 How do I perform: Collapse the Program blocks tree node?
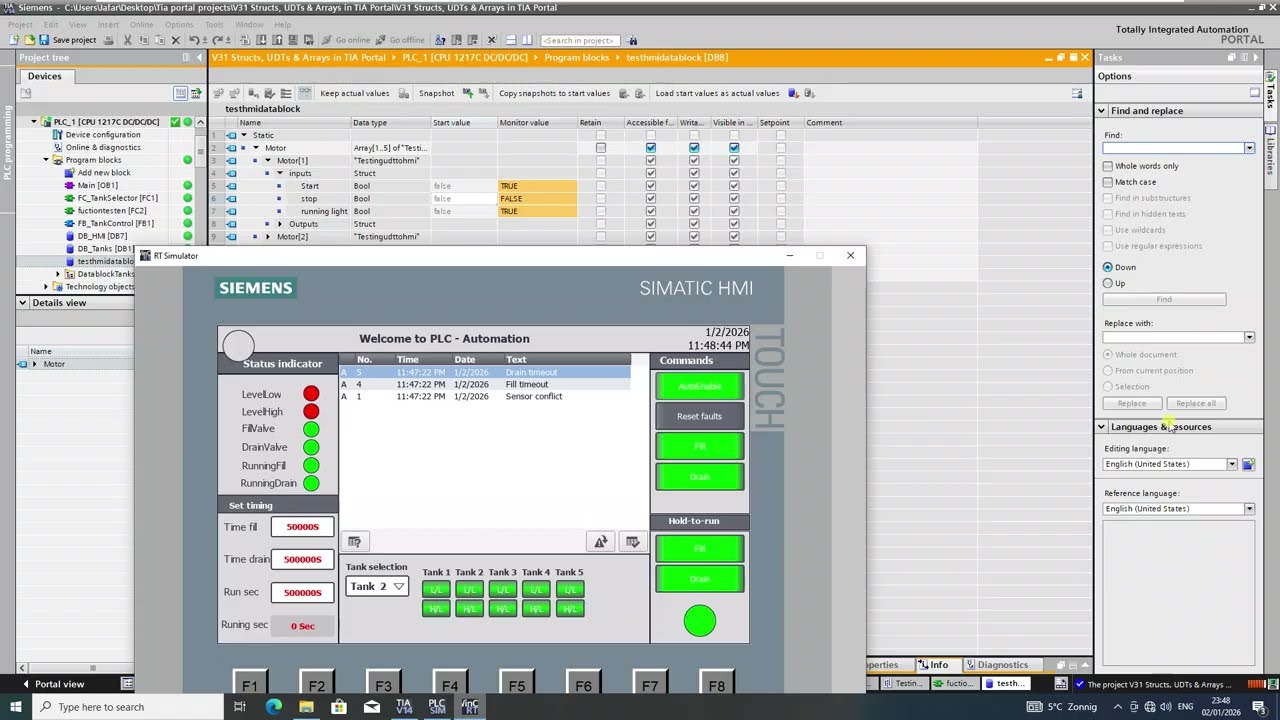tap(46, 160)
